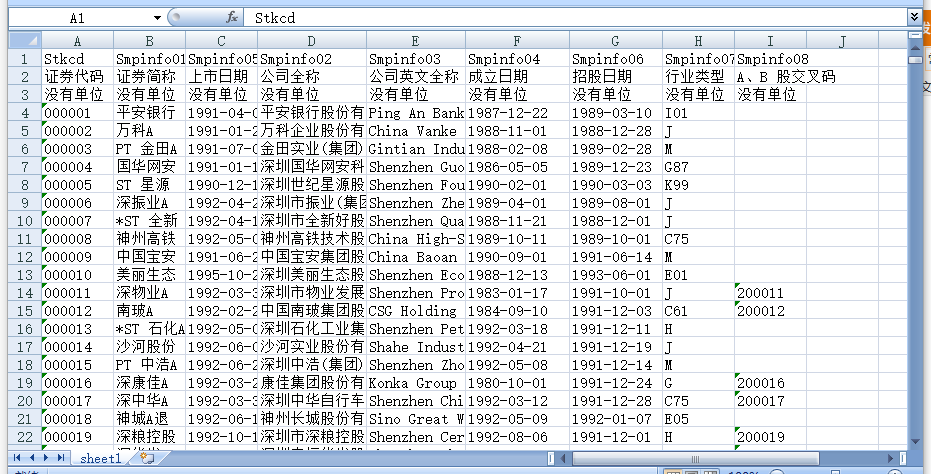The width and height of the screenshot is (931, 474).
Task: Click industry type cell I01
Action: (x=698, y=113)
